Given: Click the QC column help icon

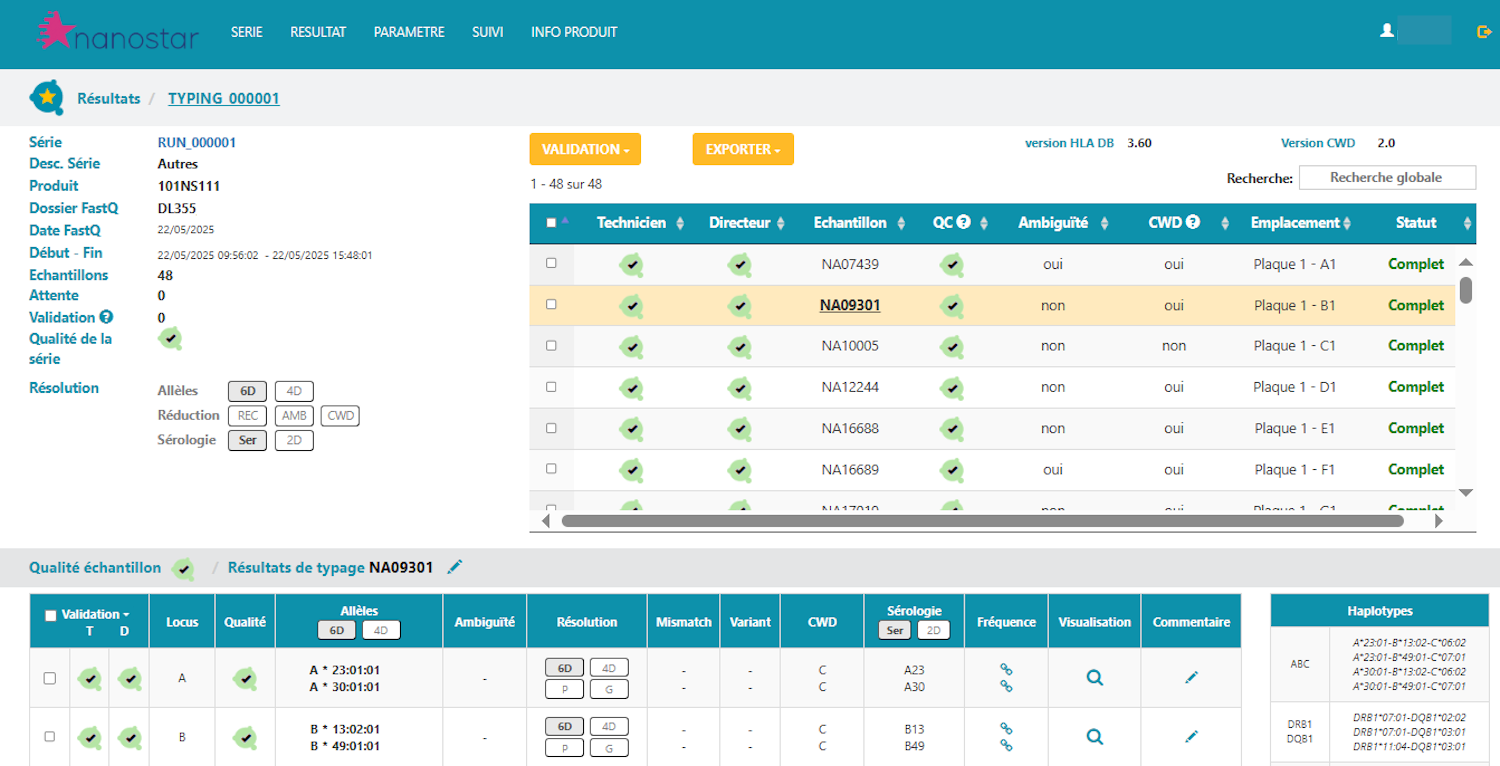Looking at the screenshot, I should point(964,223).
